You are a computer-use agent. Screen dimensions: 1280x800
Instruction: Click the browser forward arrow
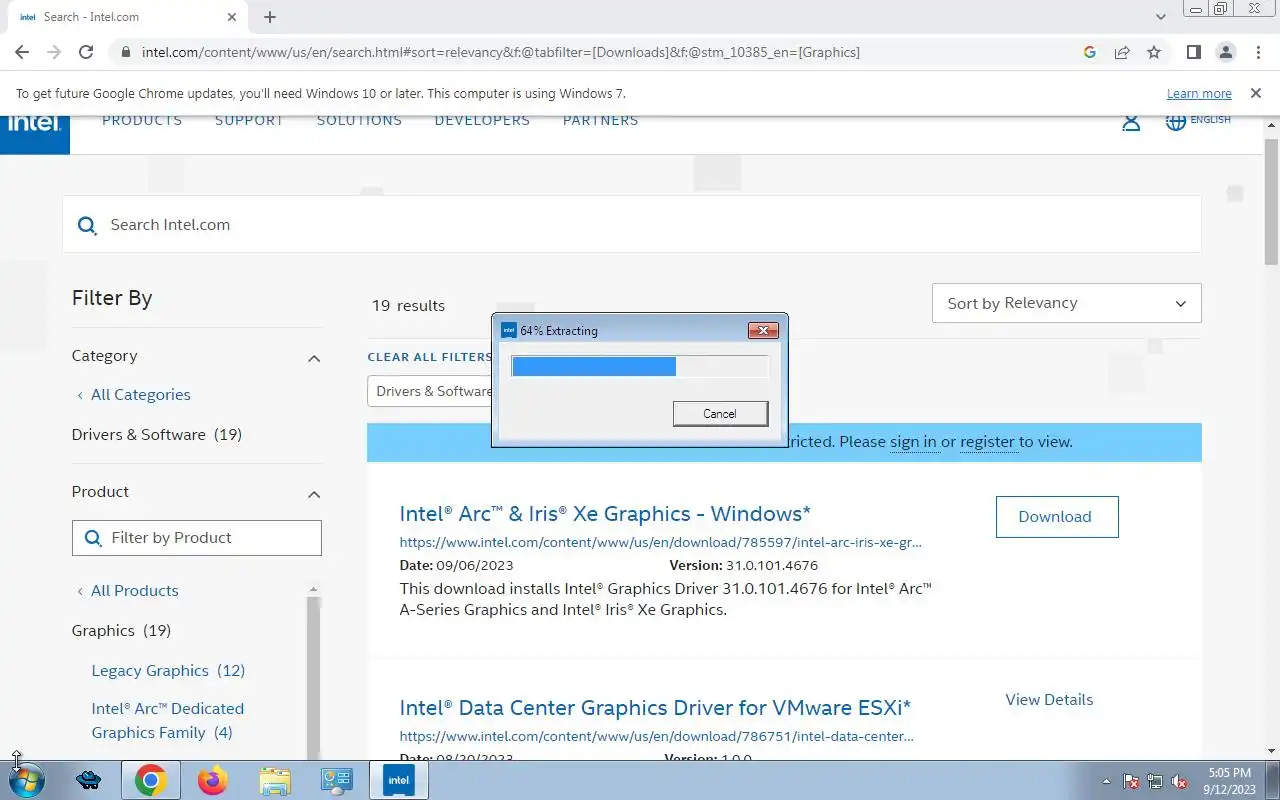(54, 52)
